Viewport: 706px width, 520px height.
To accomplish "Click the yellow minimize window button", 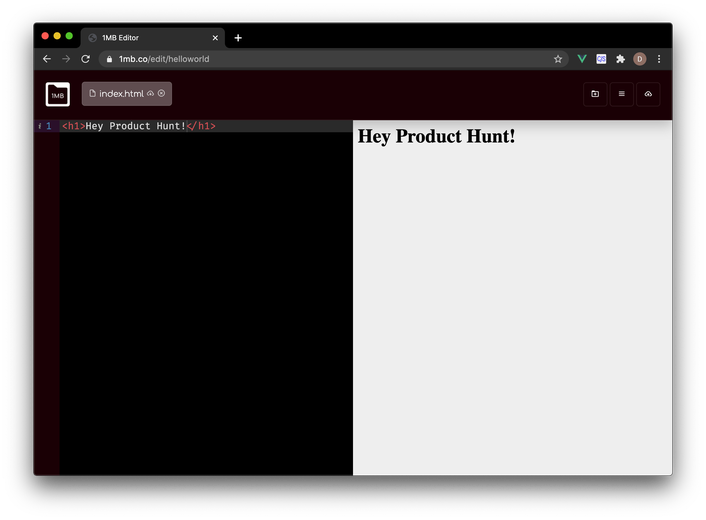I will point(57,36).
